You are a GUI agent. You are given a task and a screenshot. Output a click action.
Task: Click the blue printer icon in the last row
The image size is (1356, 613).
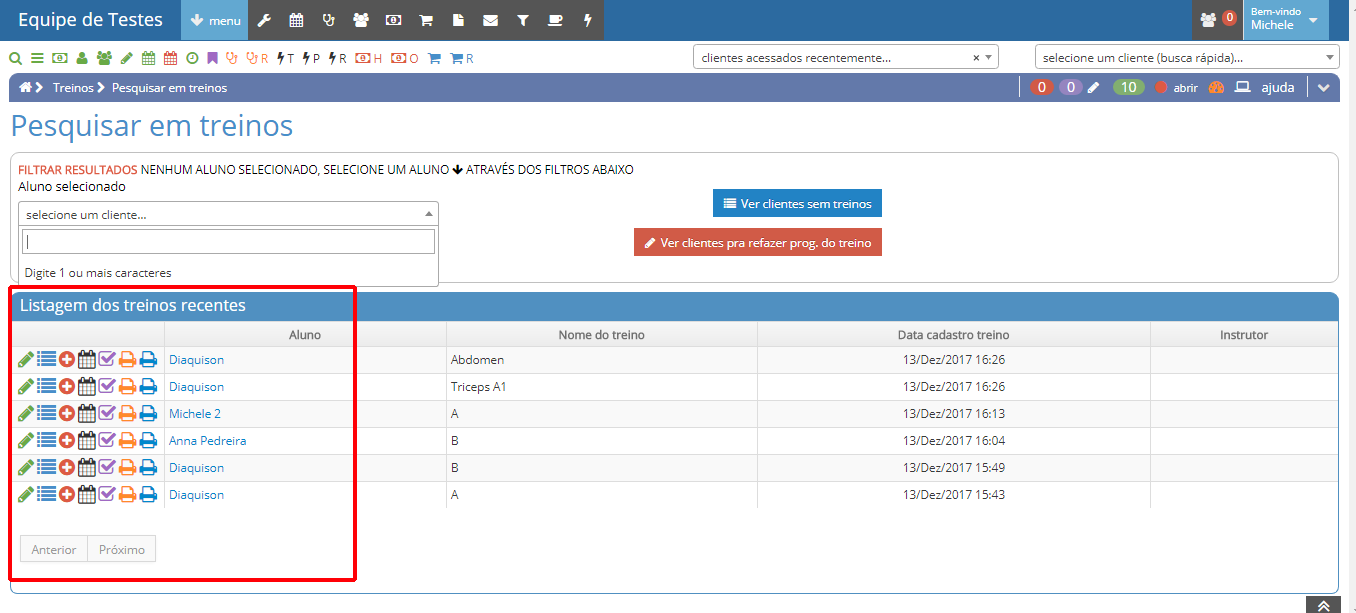pyautogui.click(x=148, y=495)
